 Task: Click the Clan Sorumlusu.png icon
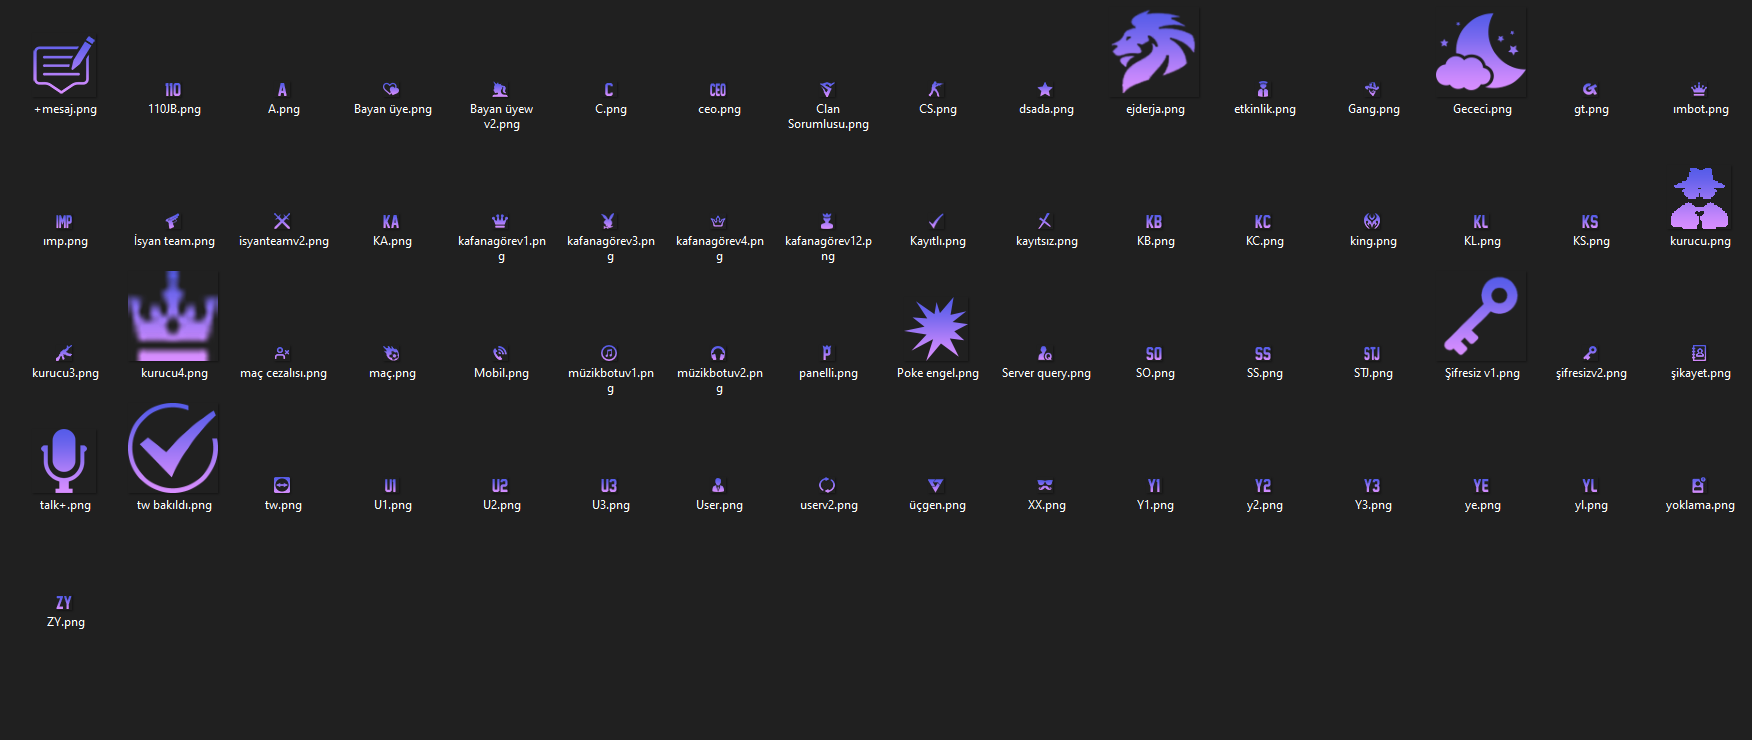tap(827, 90)
